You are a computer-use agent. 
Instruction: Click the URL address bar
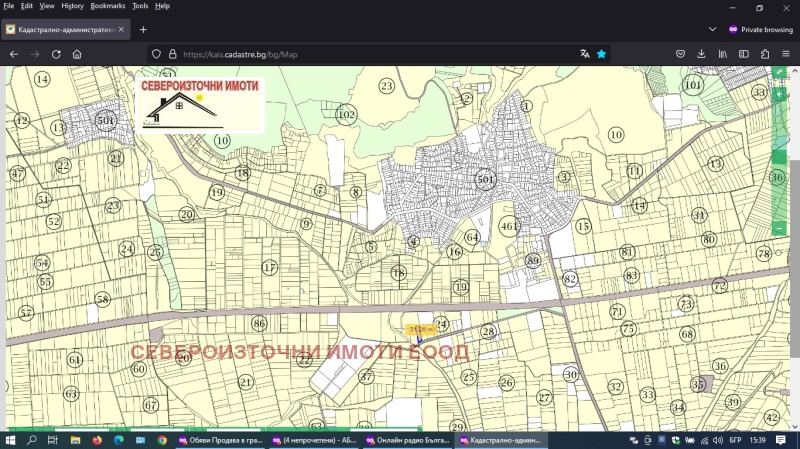(x=378, y=54)
